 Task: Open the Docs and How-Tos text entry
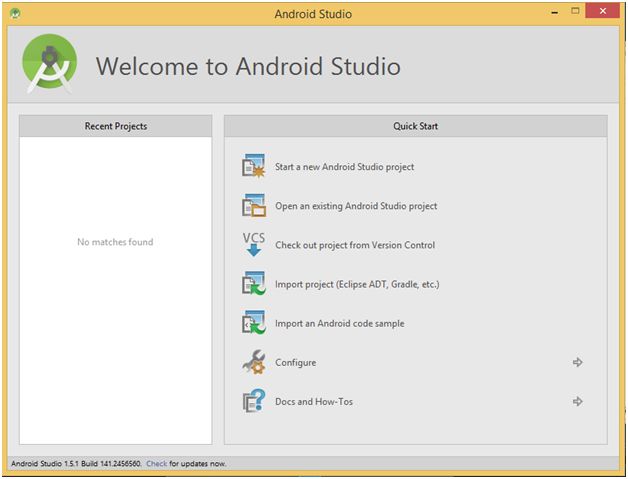coord(314,401)
